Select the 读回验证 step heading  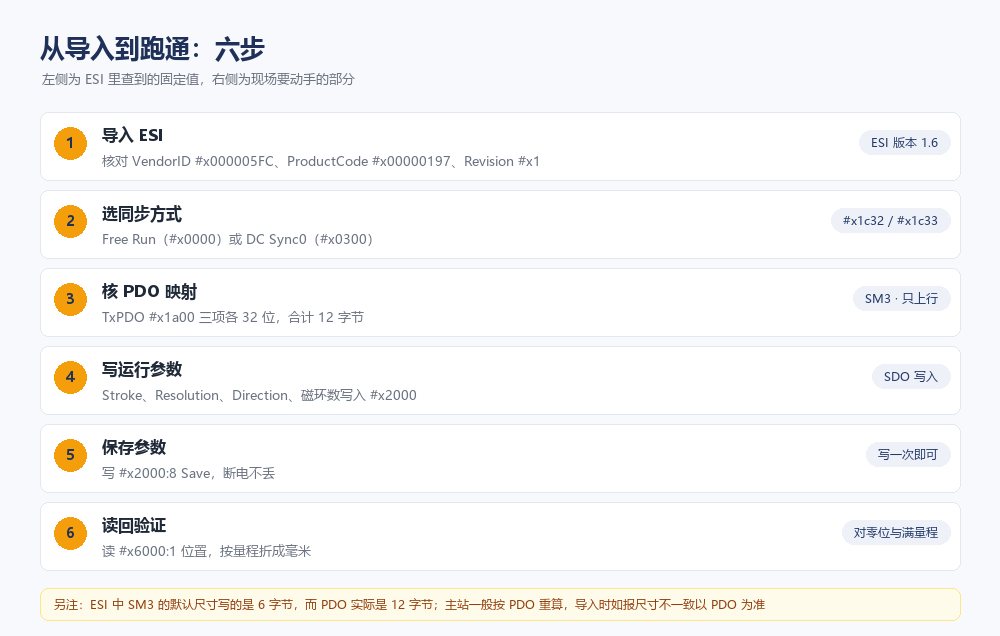coord(134,526)
